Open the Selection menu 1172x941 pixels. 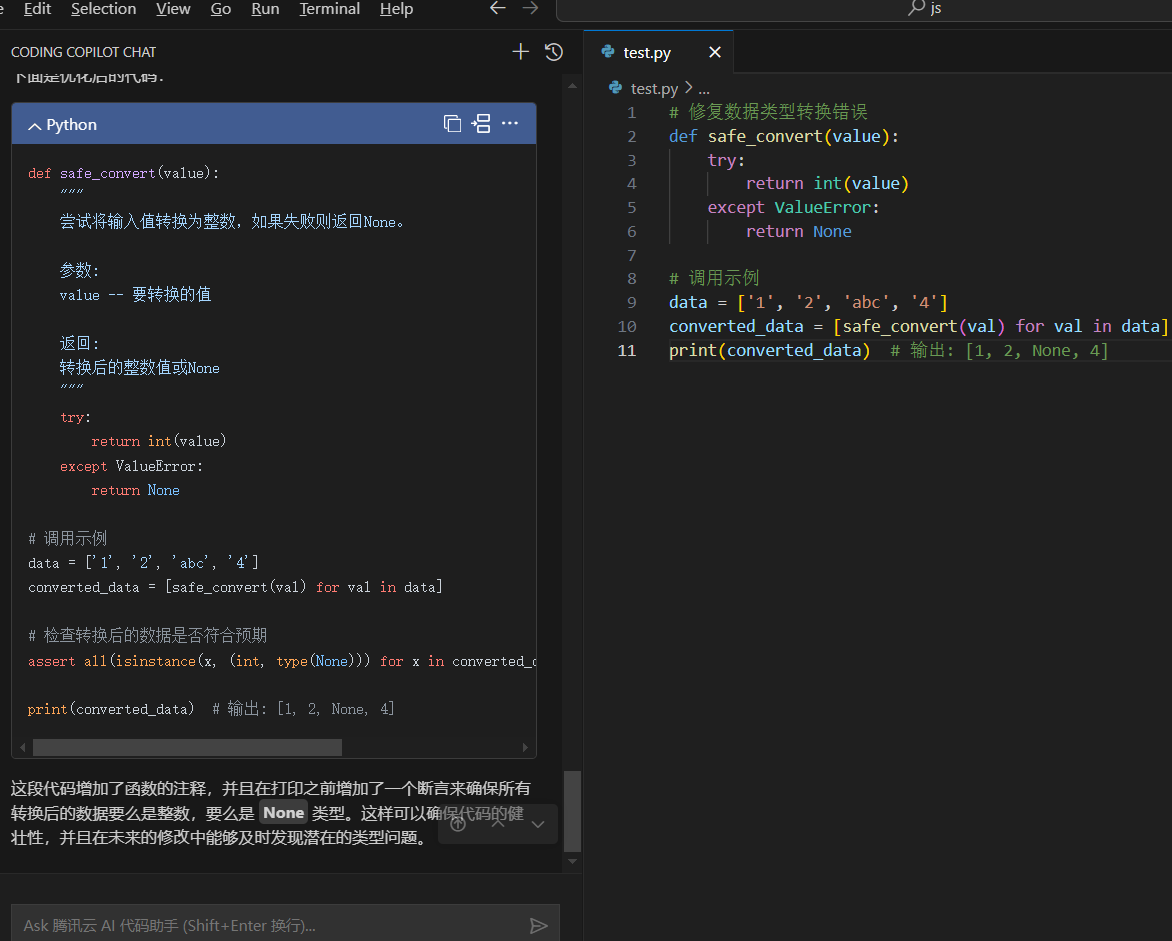103,9
